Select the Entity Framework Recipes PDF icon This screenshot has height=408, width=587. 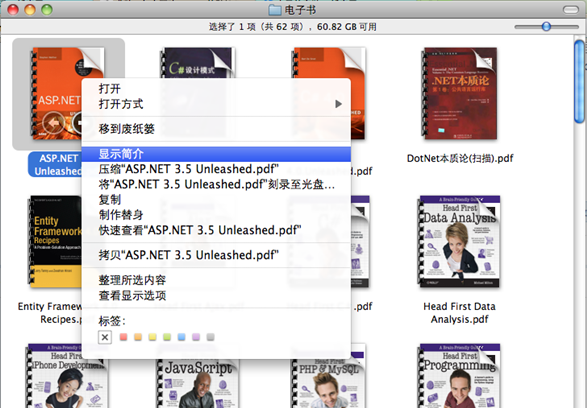55,241
